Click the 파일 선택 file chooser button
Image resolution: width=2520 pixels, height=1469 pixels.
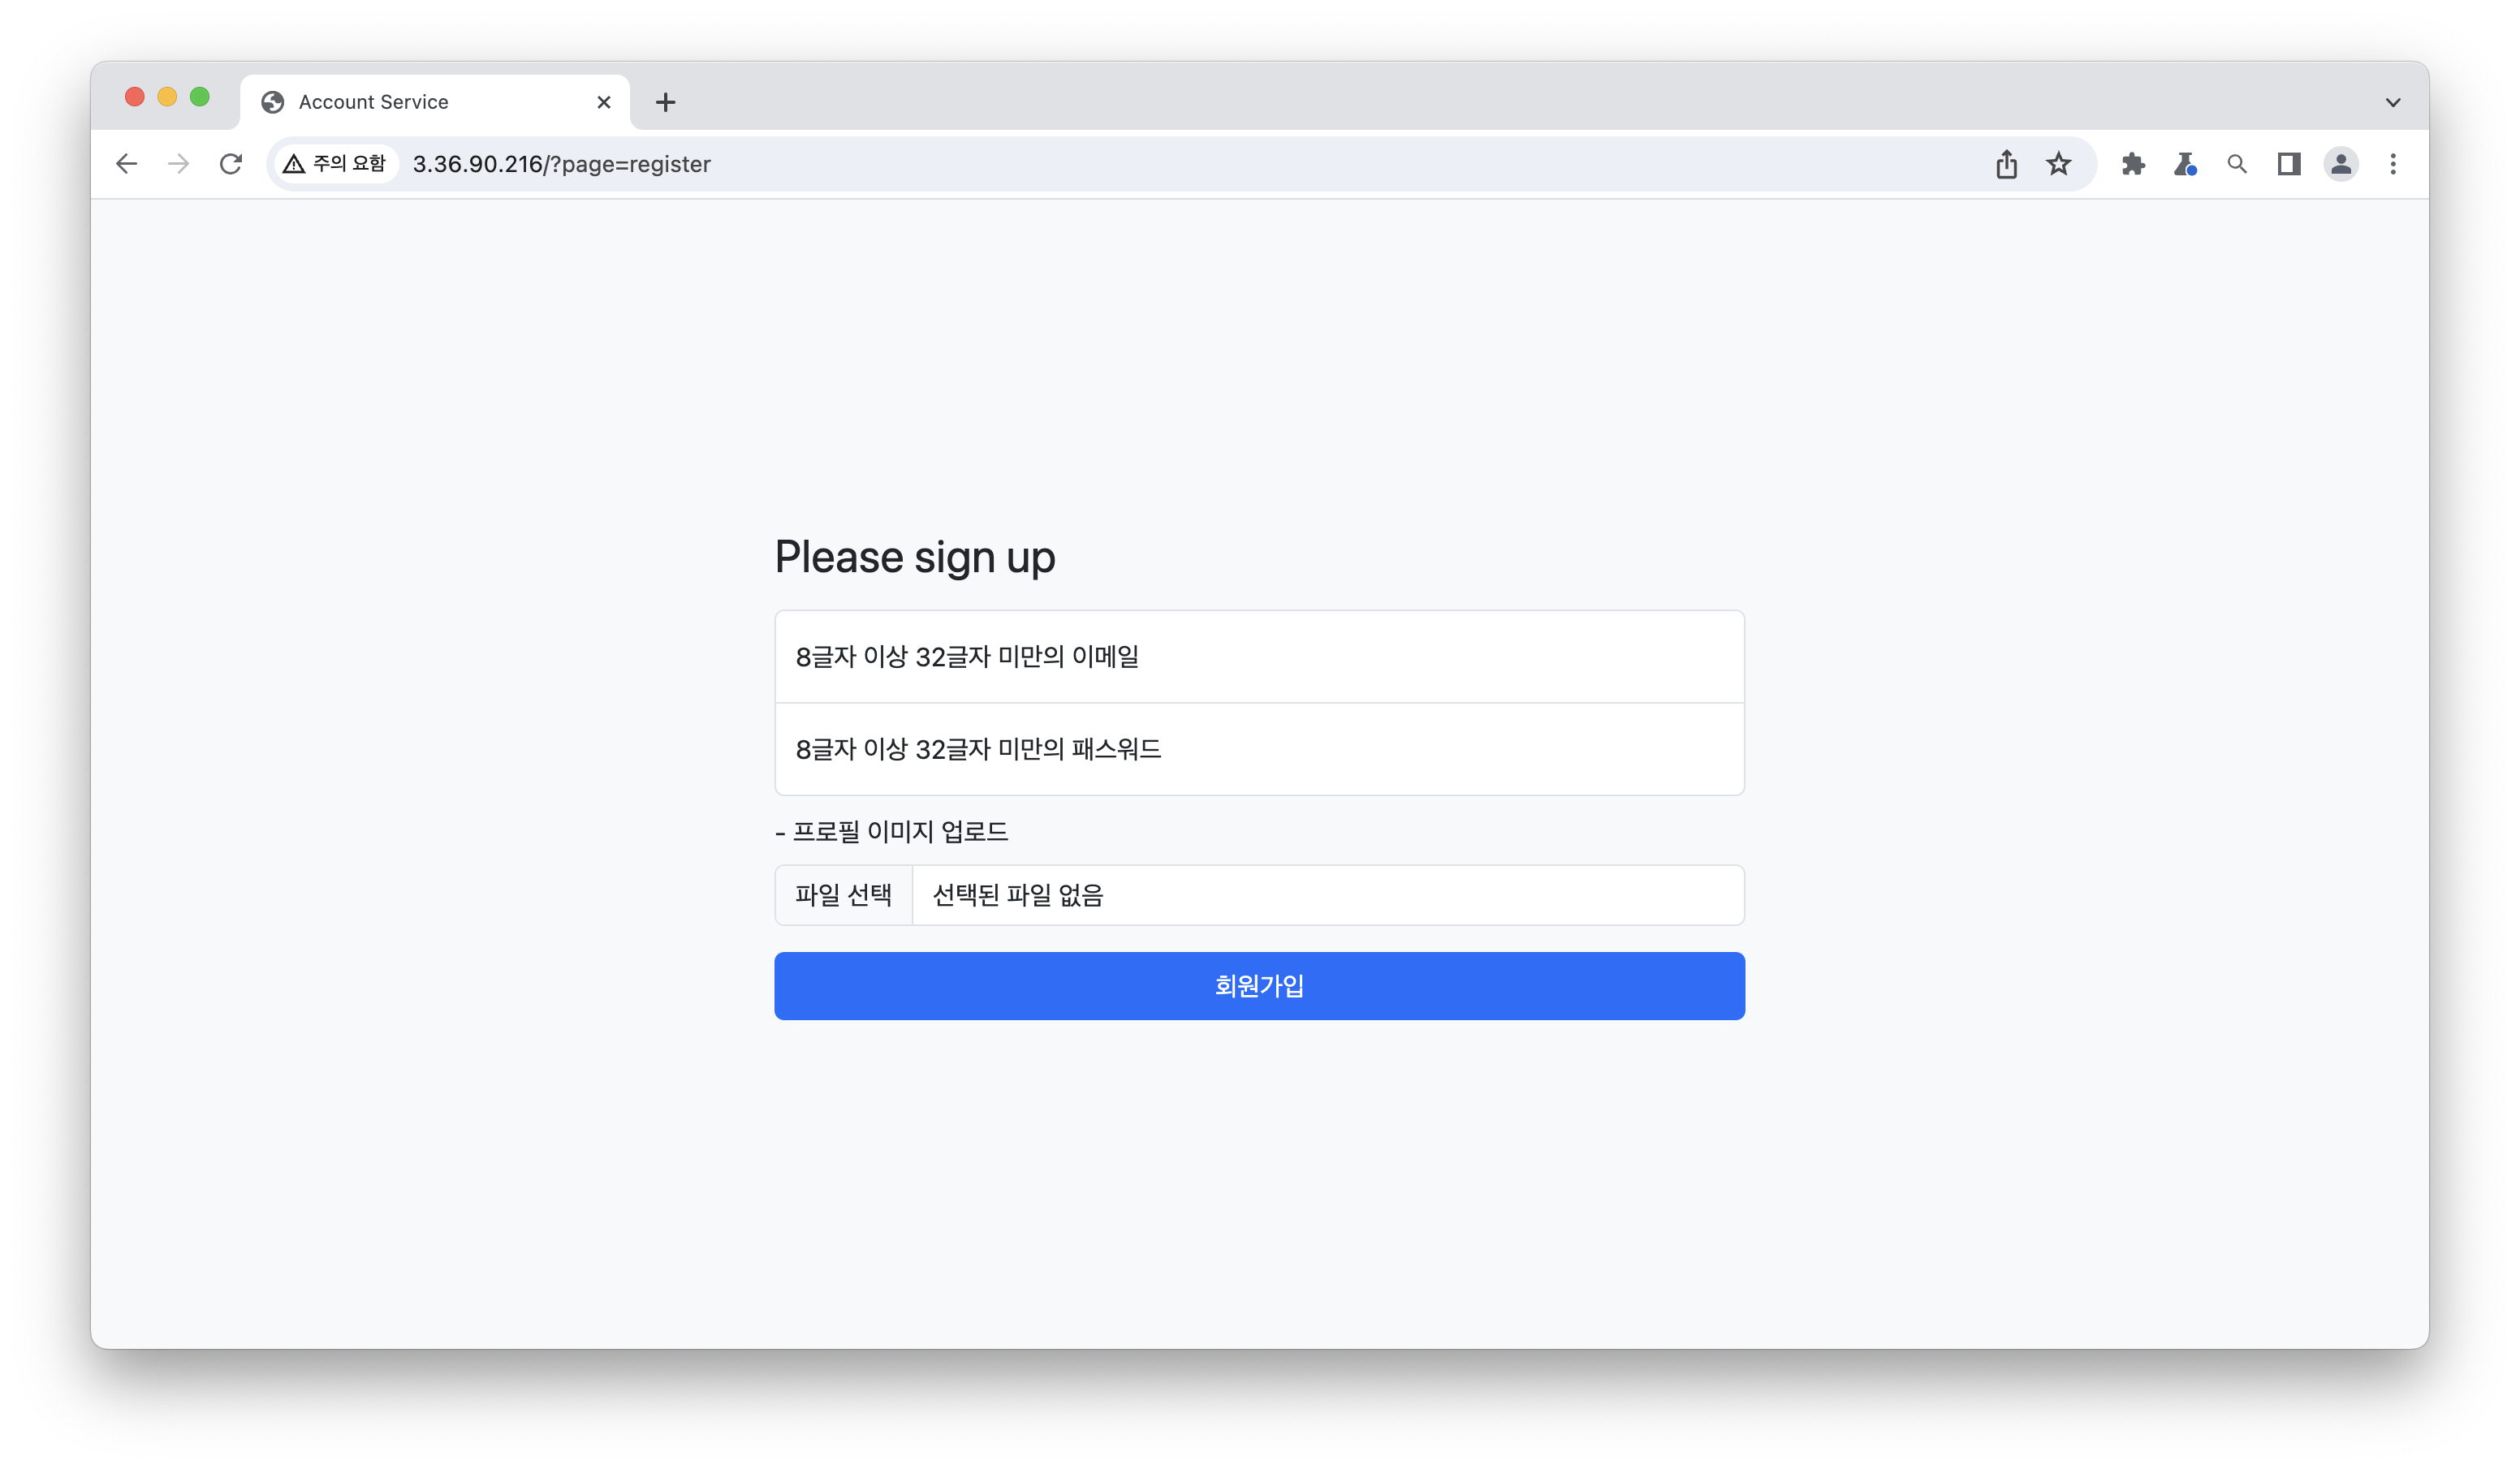[x=843, y=895]
